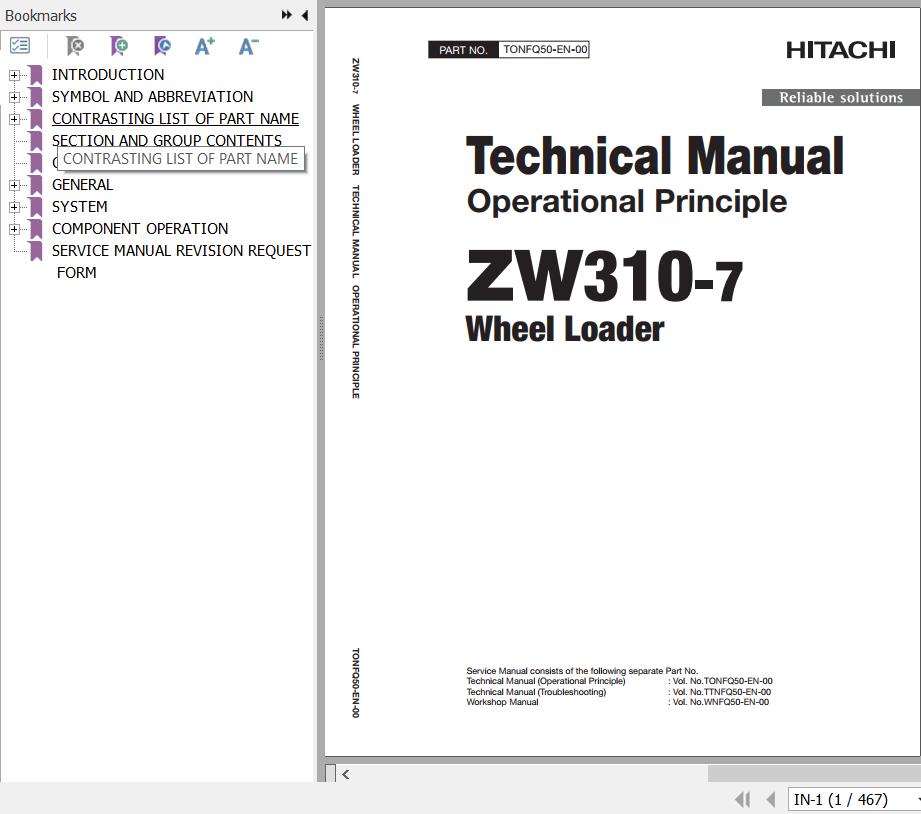Click the Wheel Loader heading

[x=564, y=328]
